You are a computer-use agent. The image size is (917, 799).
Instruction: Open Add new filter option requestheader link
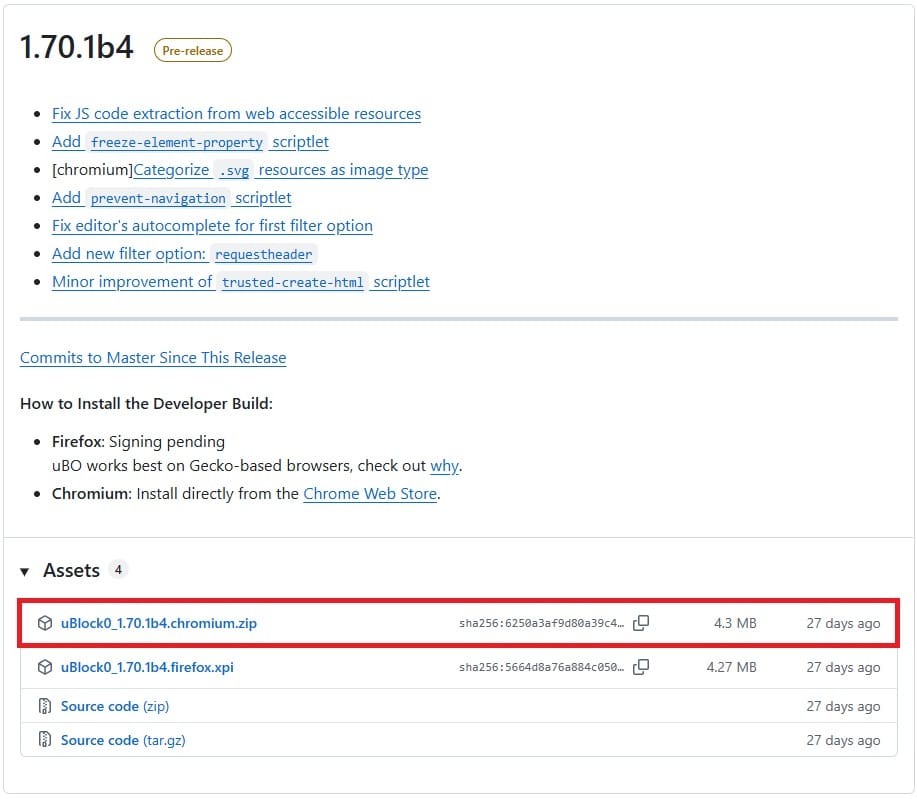183,254
